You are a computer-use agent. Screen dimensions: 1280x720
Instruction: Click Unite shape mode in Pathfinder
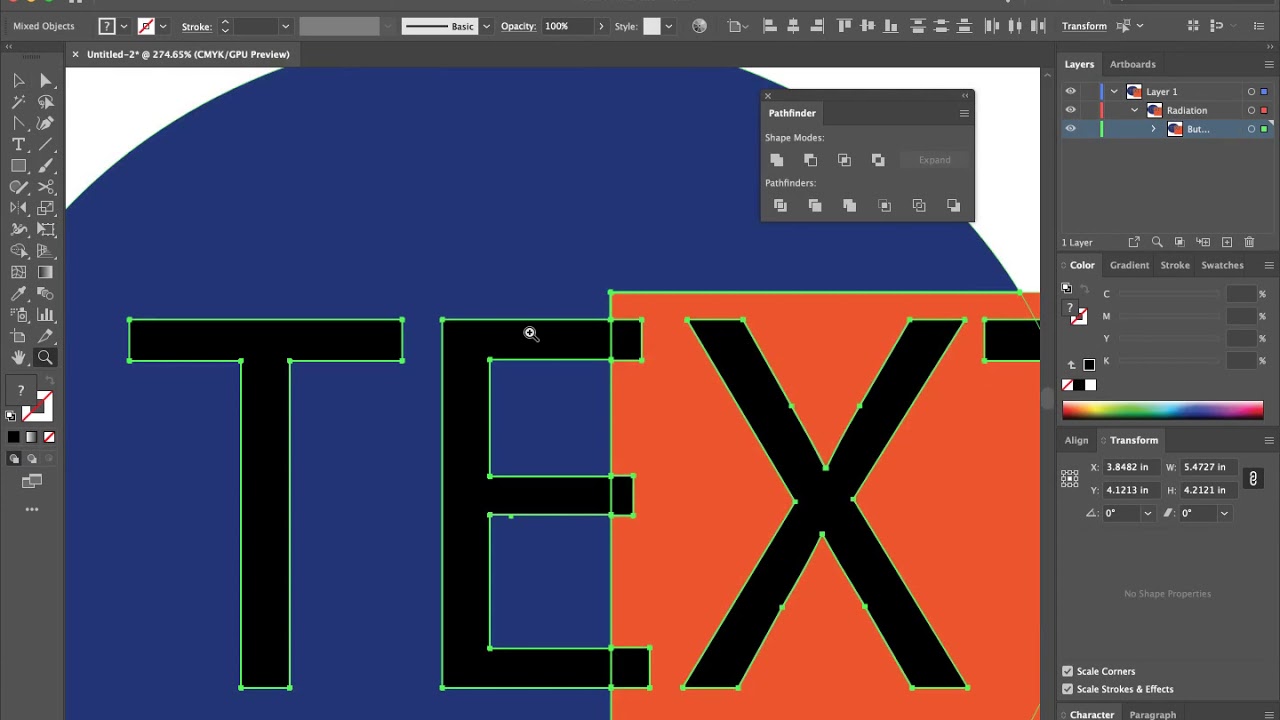coord(777,160)
